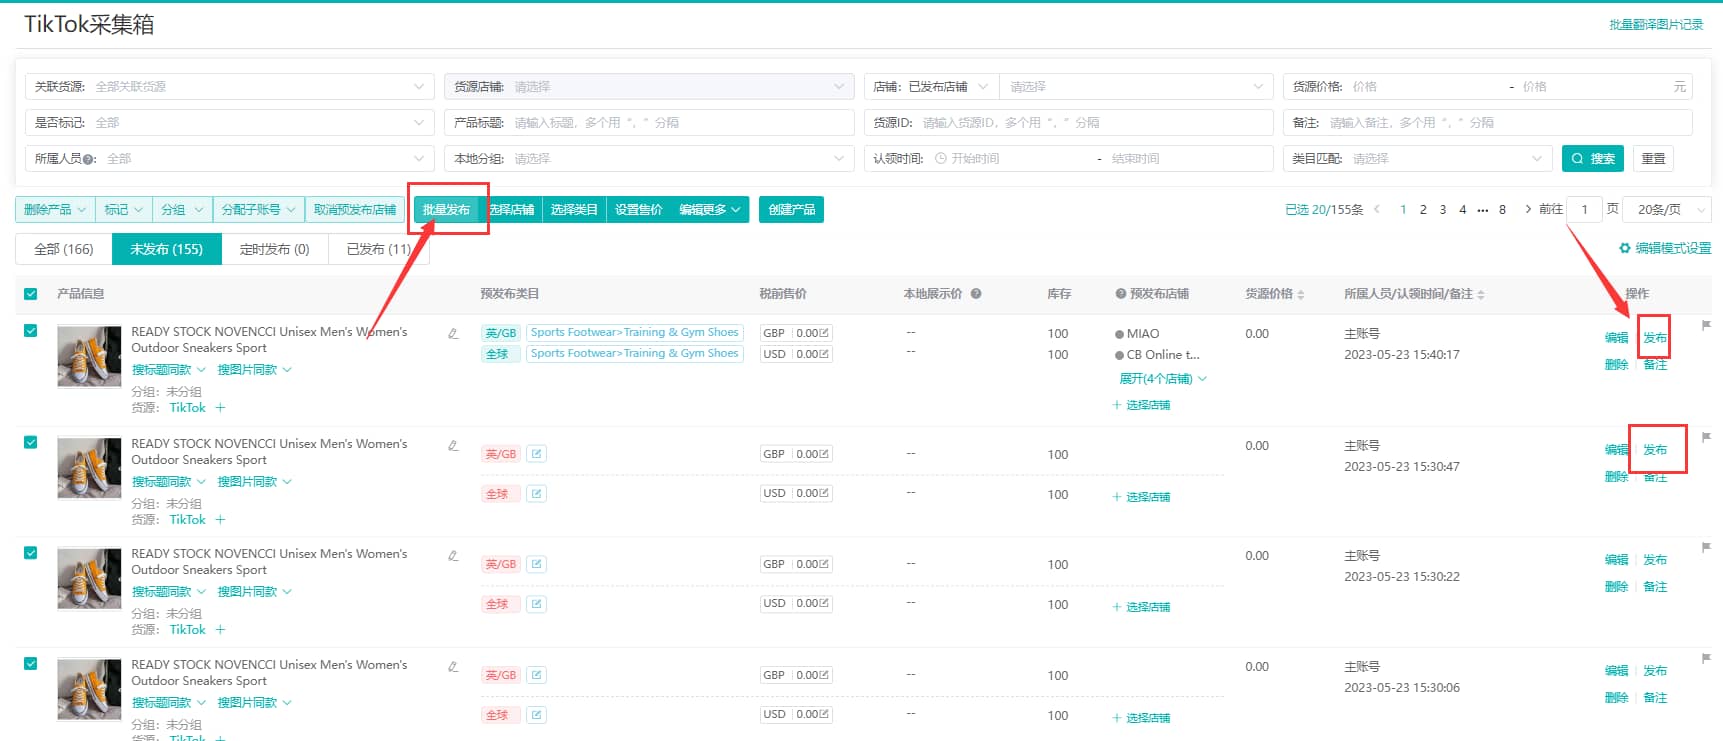Click the flag marker icon on first product row

pyautogui.click(x=1706, y=326)
